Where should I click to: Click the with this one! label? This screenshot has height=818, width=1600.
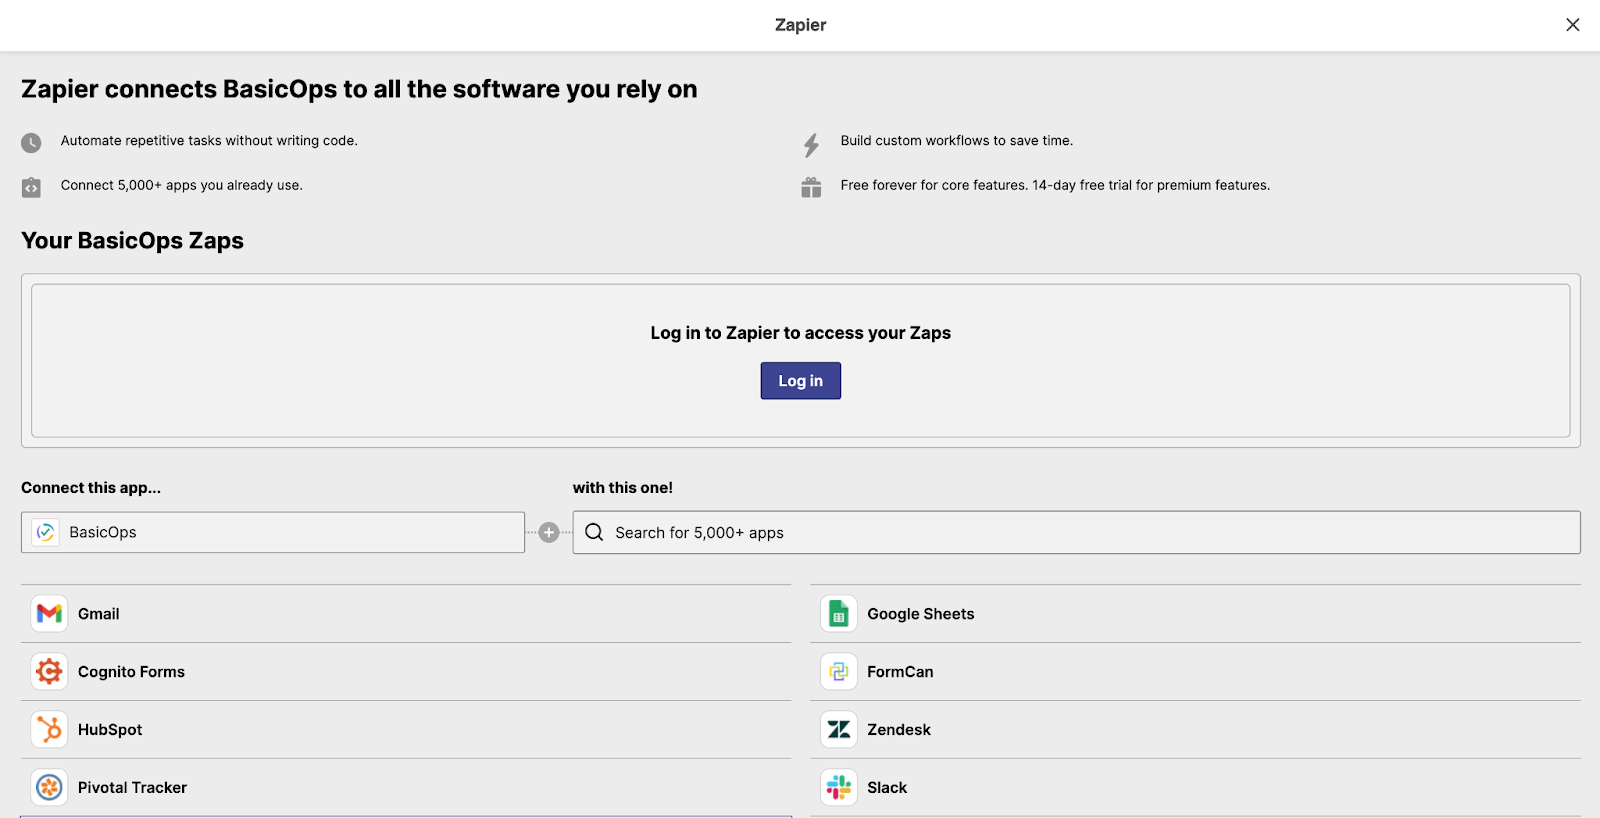pos(622,488)
